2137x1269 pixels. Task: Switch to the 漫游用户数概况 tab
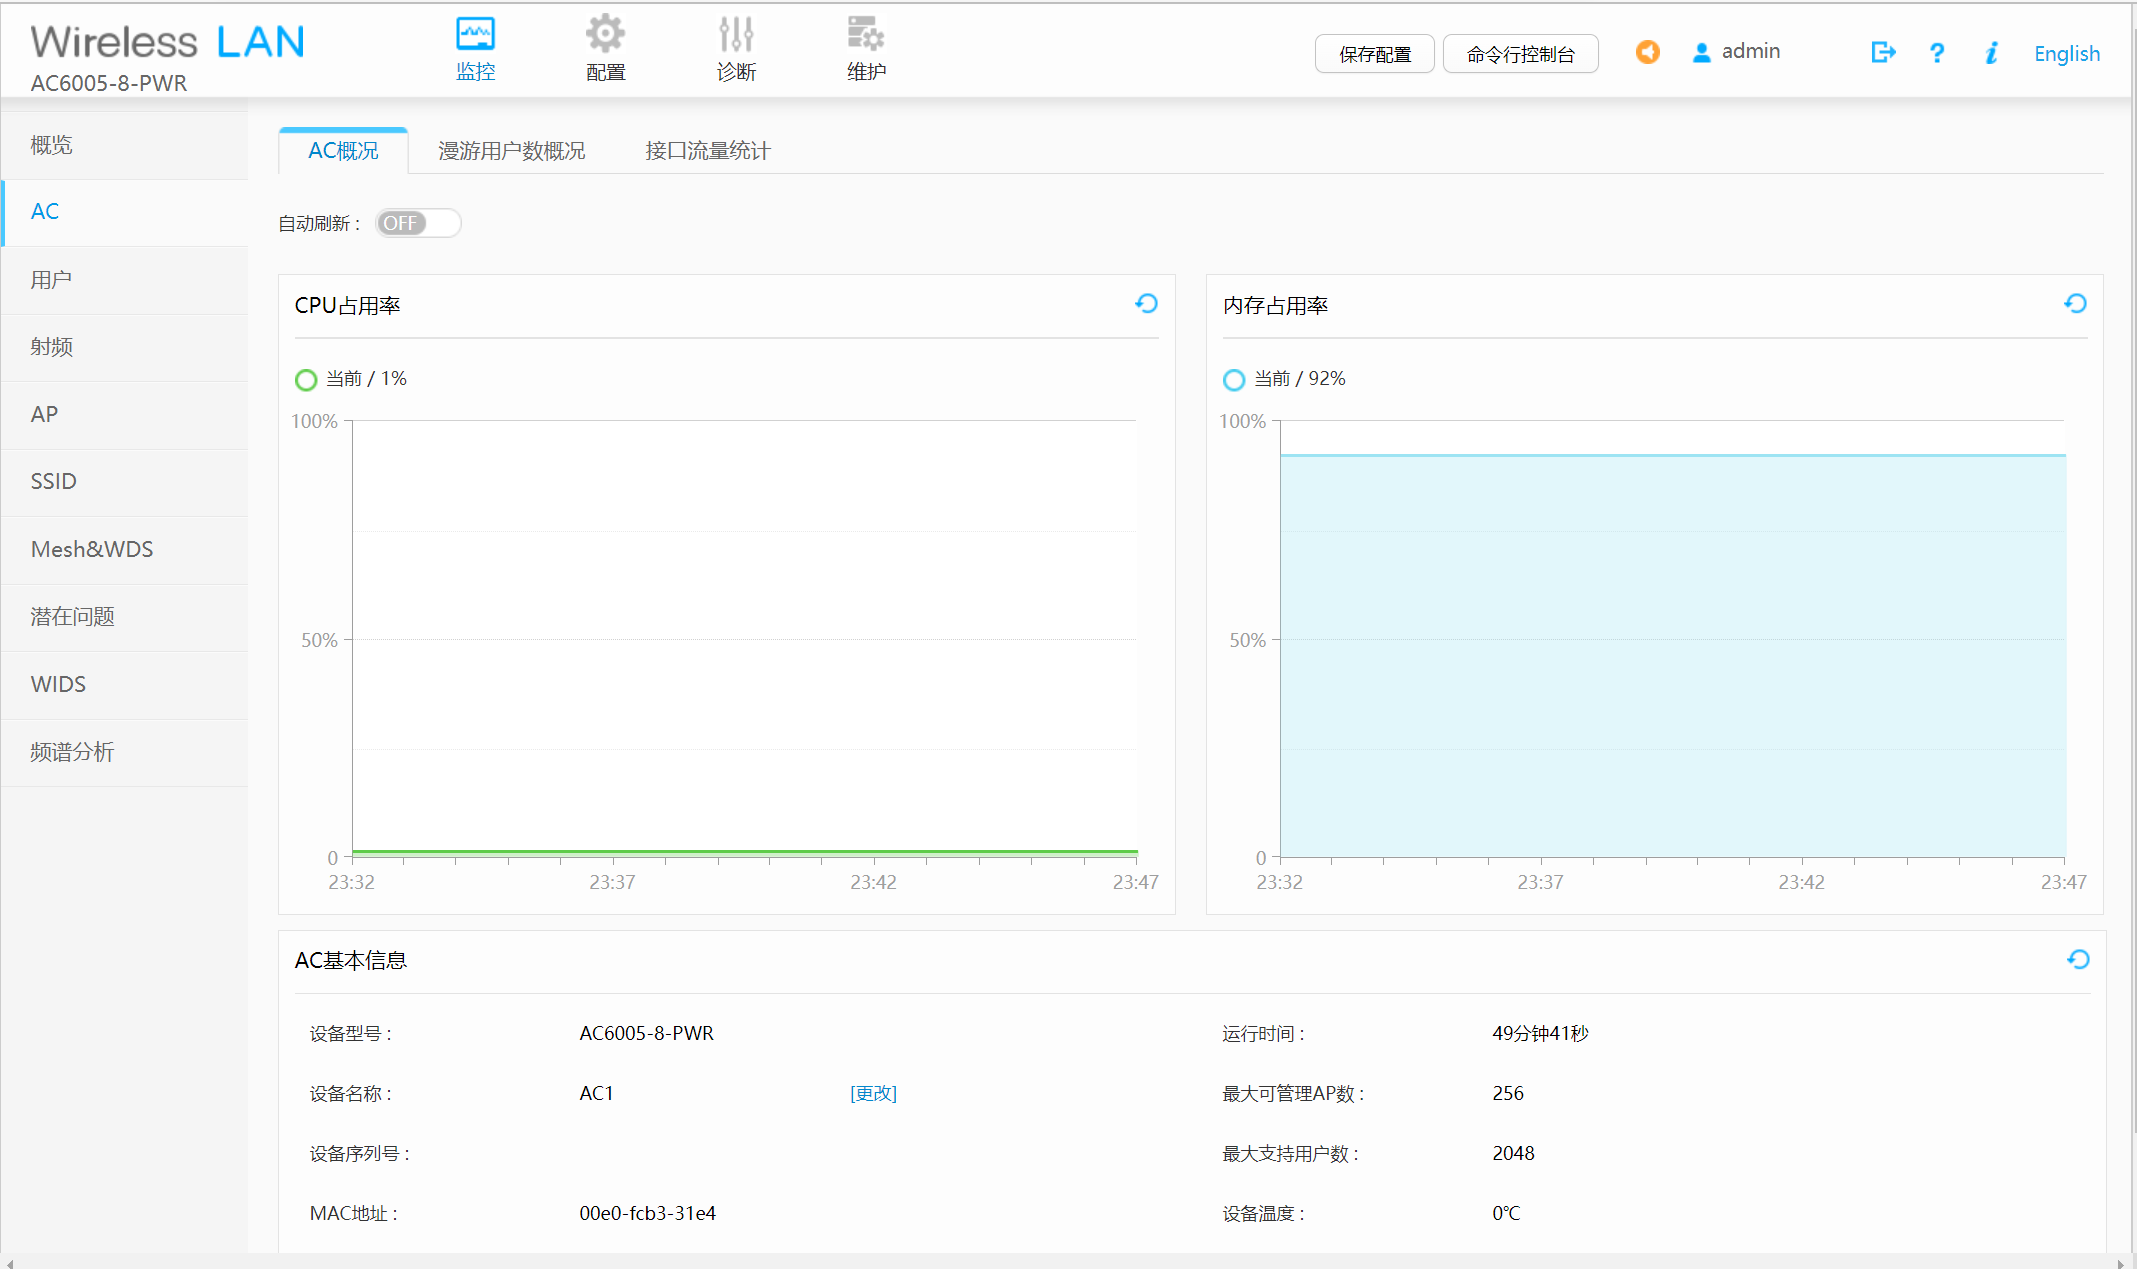512,151
